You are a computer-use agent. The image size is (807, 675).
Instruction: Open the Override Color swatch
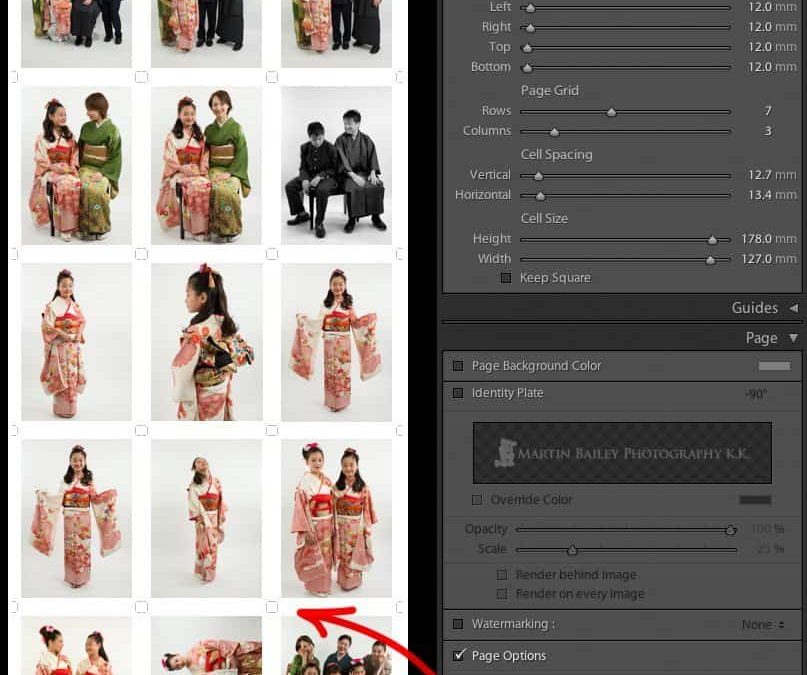(755, 500)
